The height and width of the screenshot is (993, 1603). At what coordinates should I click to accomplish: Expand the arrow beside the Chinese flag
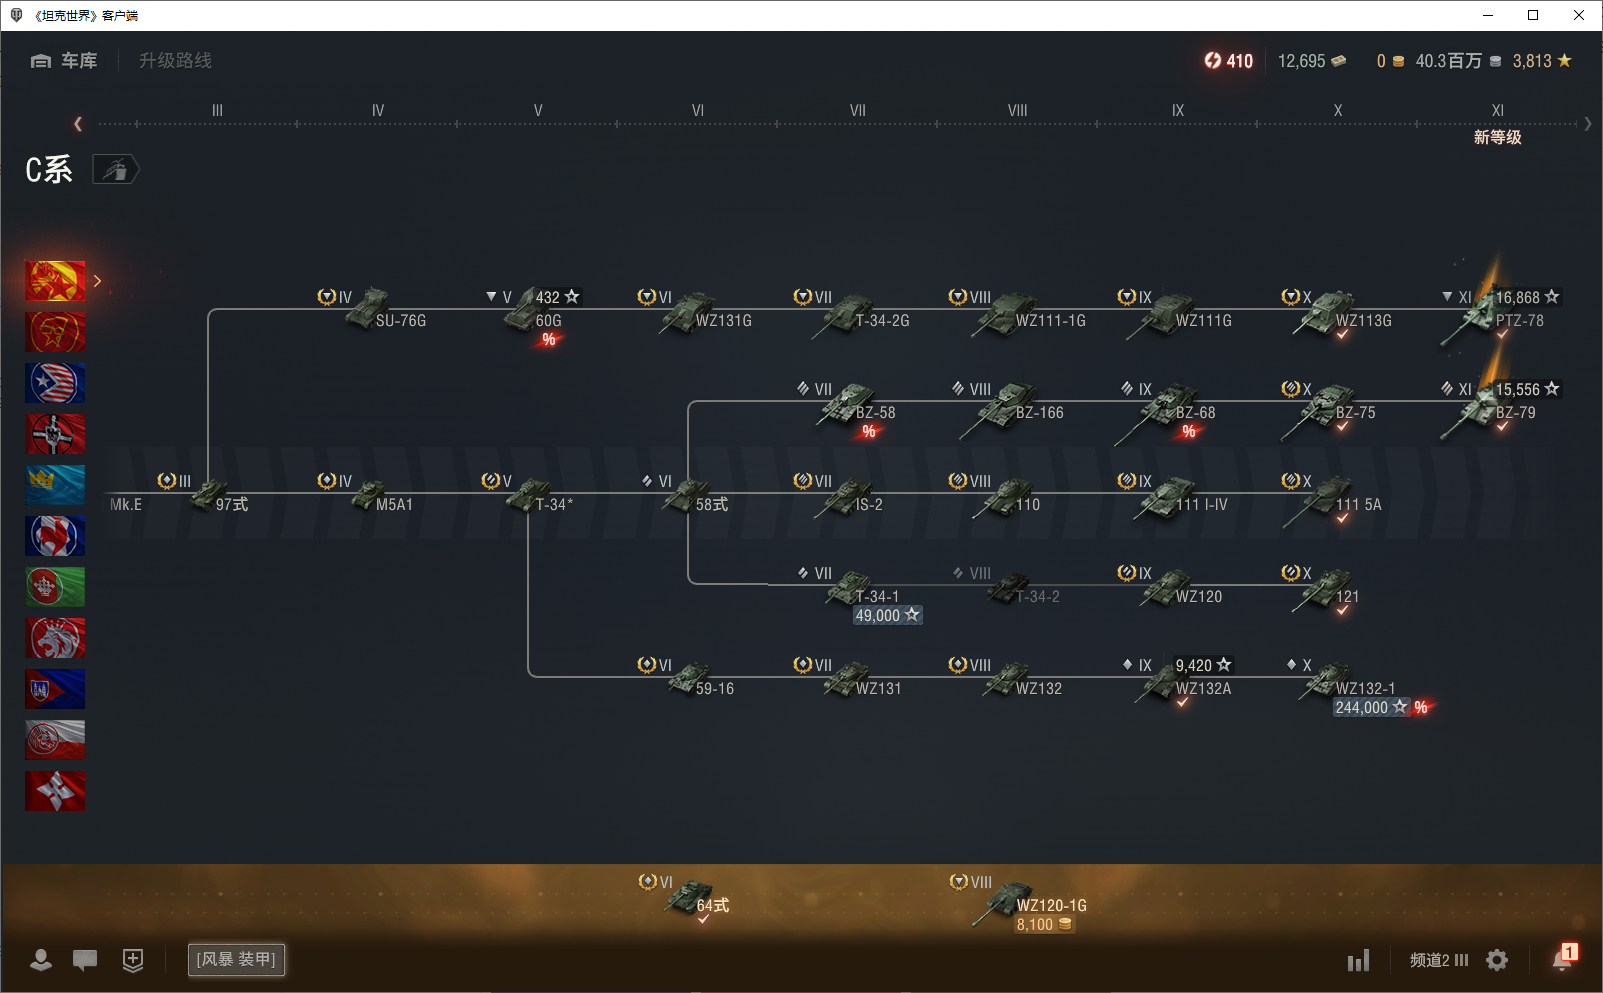coord(97,281)
